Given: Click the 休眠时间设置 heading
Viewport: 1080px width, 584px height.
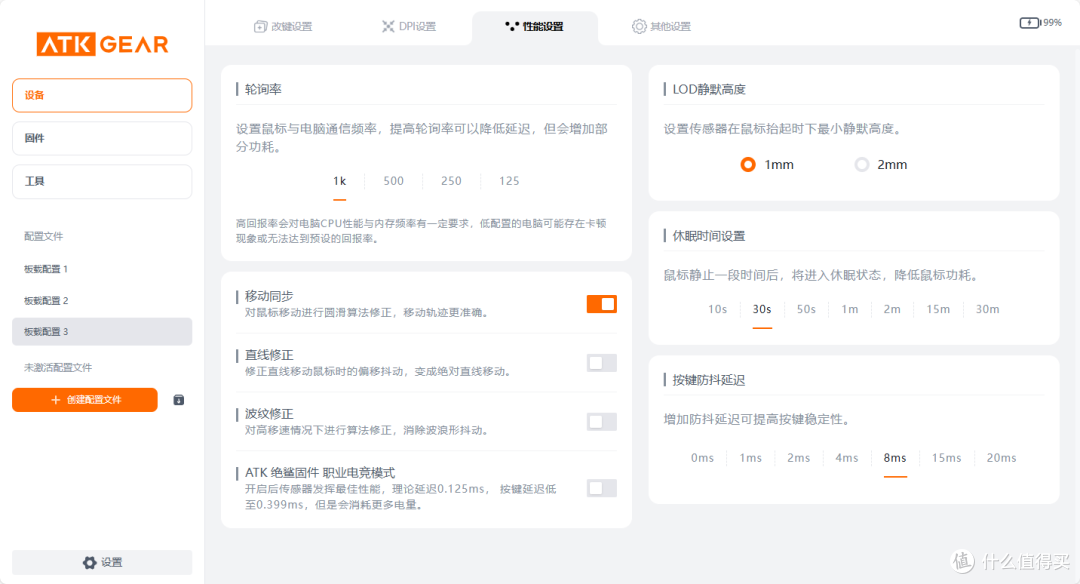Looking at the screenshot, I should click(709, 236).
